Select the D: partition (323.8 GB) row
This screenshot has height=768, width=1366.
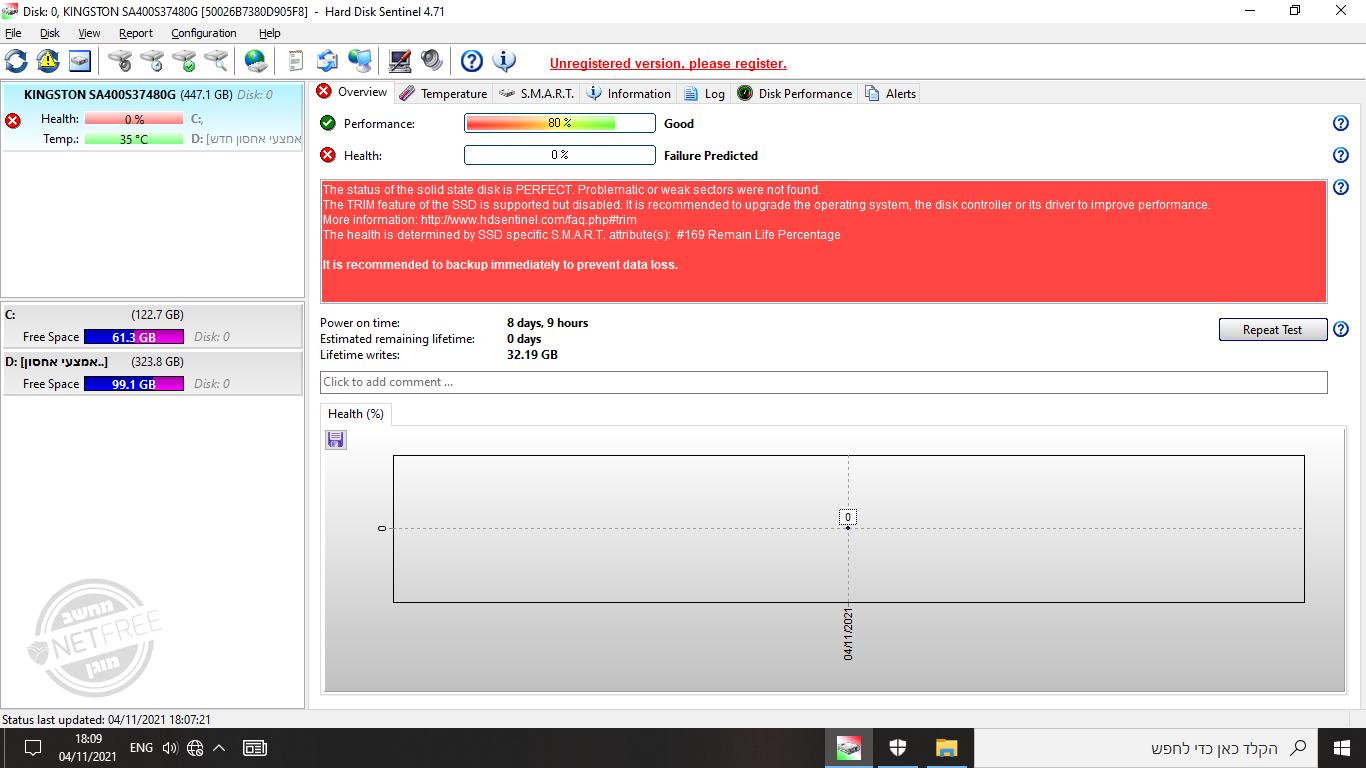pos(153,373)
